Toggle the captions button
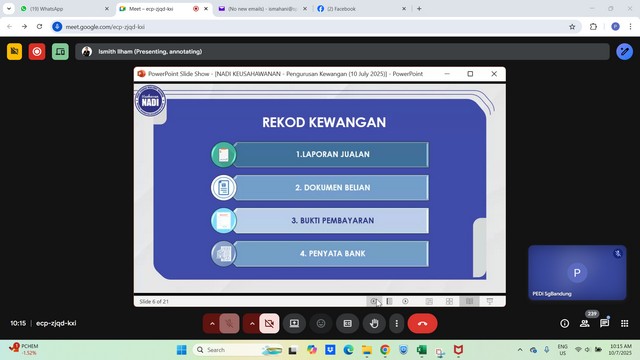The width and height of the screenshot is (640, 360). 347,324
